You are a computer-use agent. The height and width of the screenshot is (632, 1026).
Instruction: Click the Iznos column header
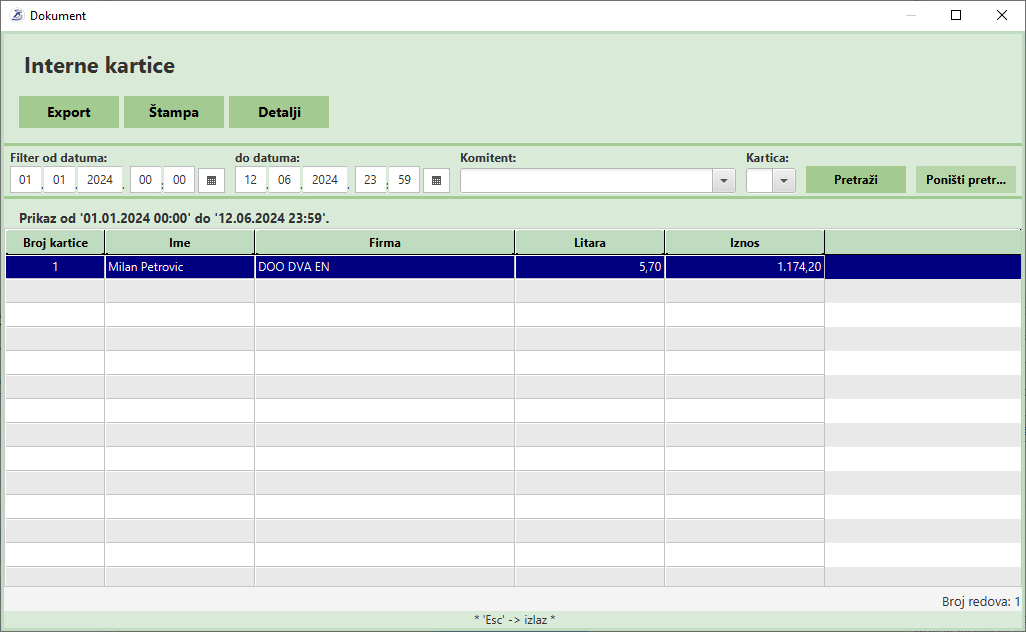(745, 242)
